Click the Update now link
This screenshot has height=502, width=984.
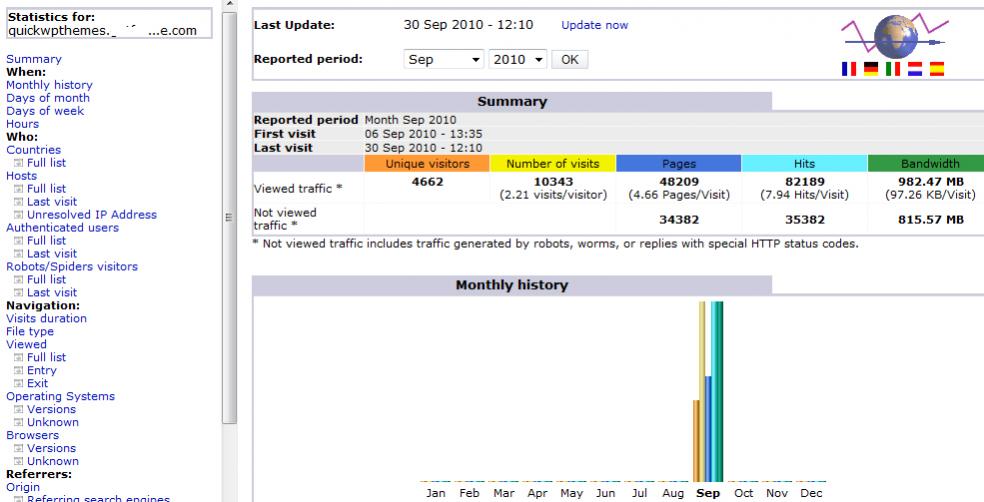(594, 25)
